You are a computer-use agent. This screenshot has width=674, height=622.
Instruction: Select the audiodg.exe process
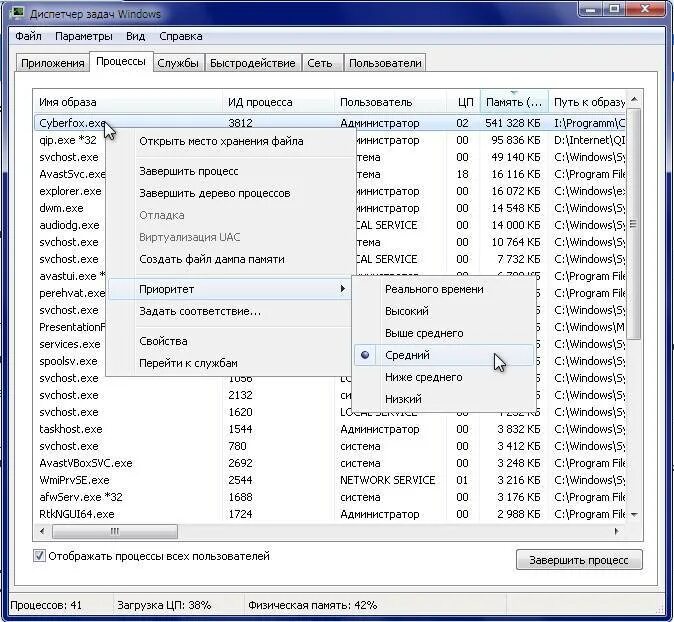pyautogui.click(x=69, y=225)
